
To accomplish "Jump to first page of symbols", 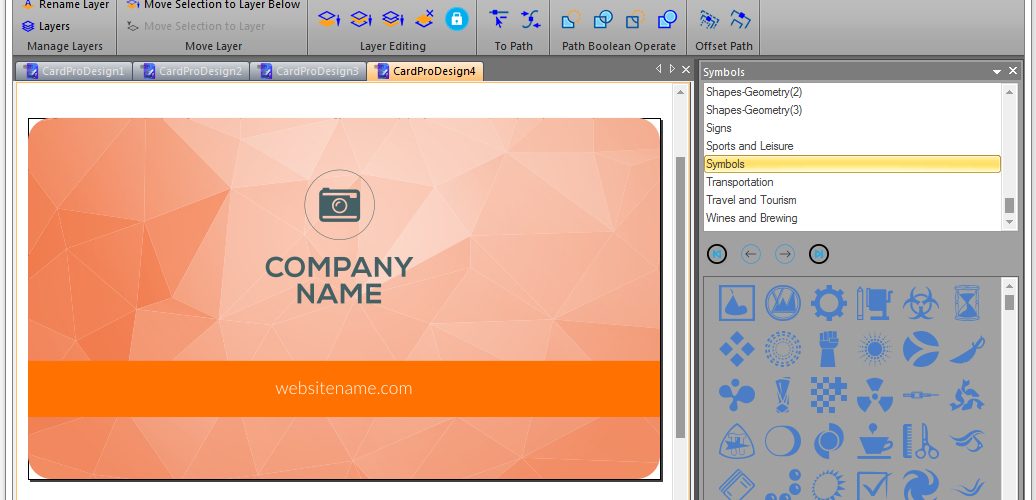I will pyautogui.click(x=717, y=254).
